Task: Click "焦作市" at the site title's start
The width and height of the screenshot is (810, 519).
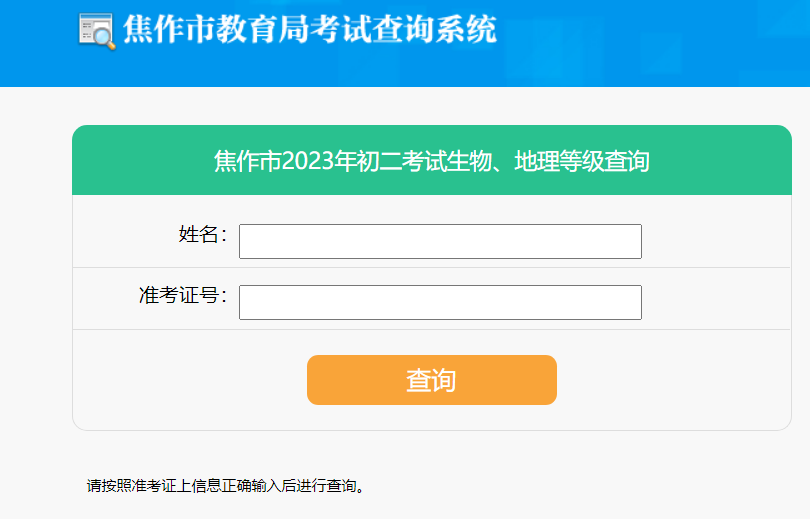Action: click(170, 30)
